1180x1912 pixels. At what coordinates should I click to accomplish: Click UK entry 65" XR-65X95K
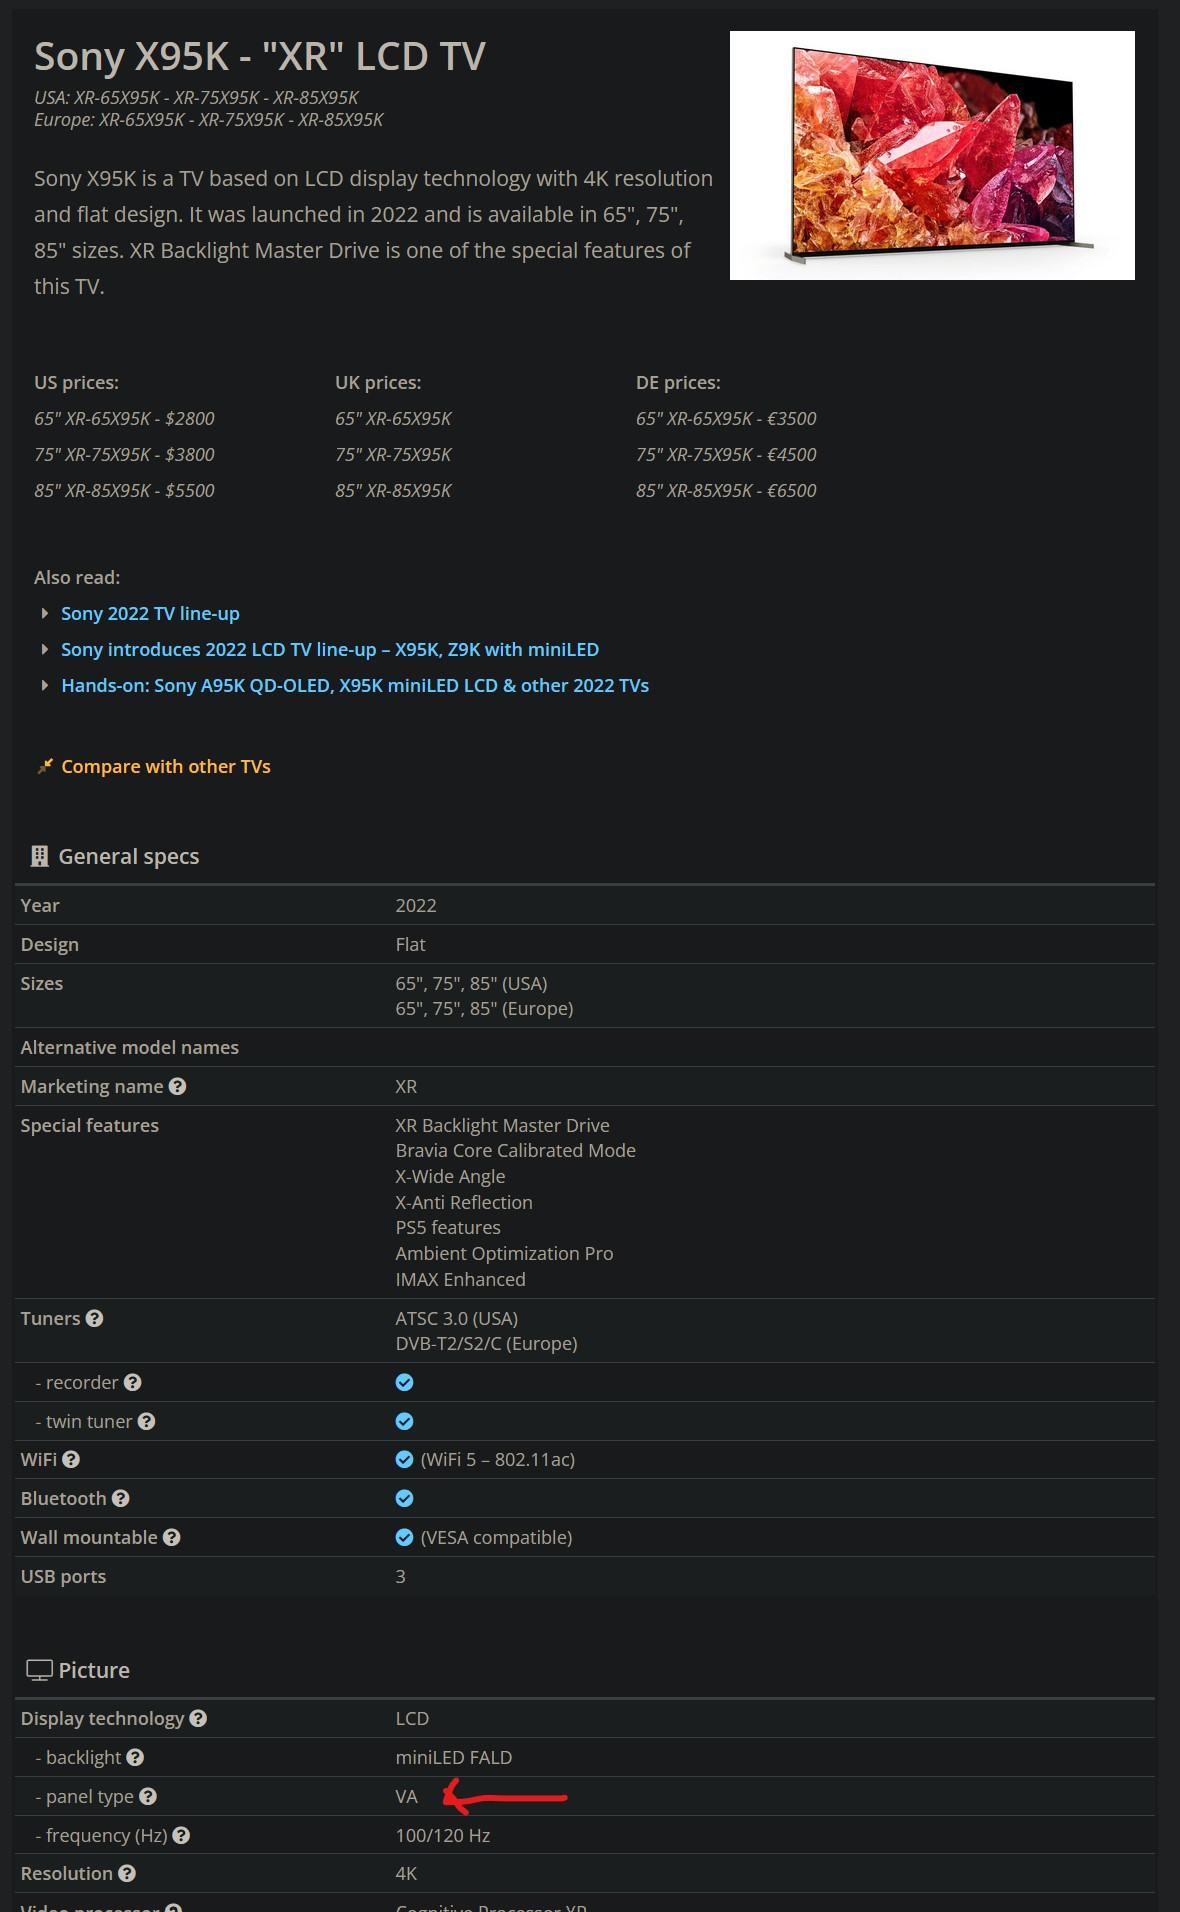pos(393,418)
